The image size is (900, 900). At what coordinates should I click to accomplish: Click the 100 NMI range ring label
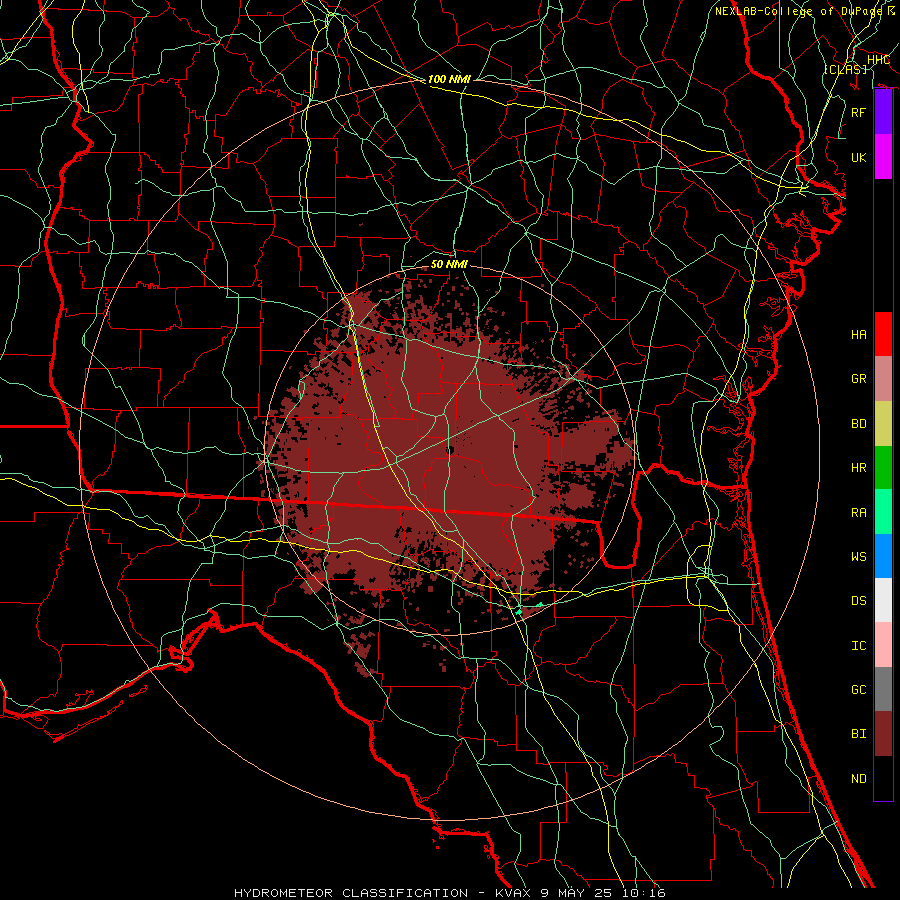click(449, 79)
